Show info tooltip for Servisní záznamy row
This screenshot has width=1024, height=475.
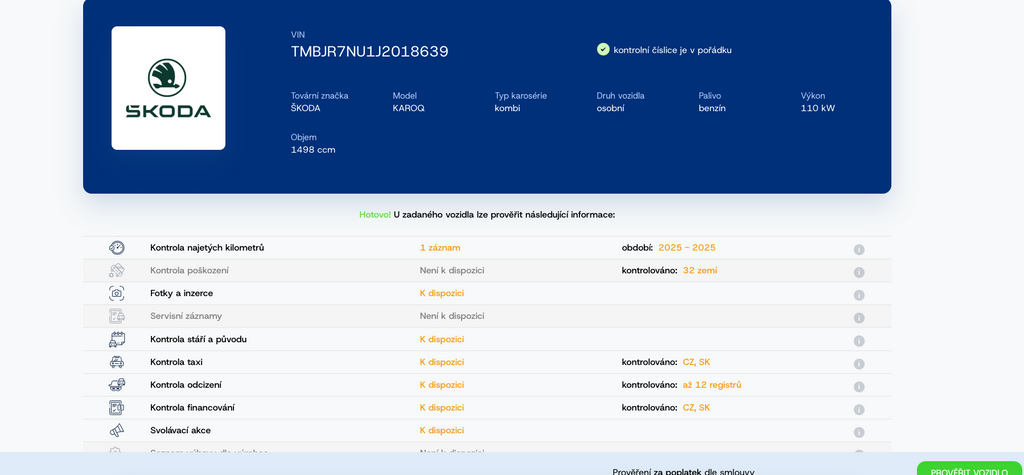click(858, 318)
